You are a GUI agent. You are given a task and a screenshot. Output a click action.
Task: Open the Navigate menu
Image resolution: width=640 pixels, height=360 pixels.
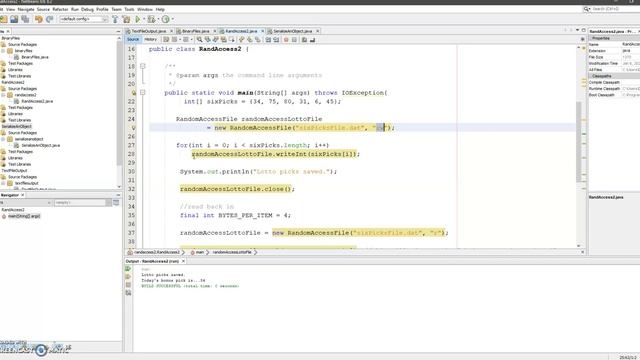pos(26,9)
